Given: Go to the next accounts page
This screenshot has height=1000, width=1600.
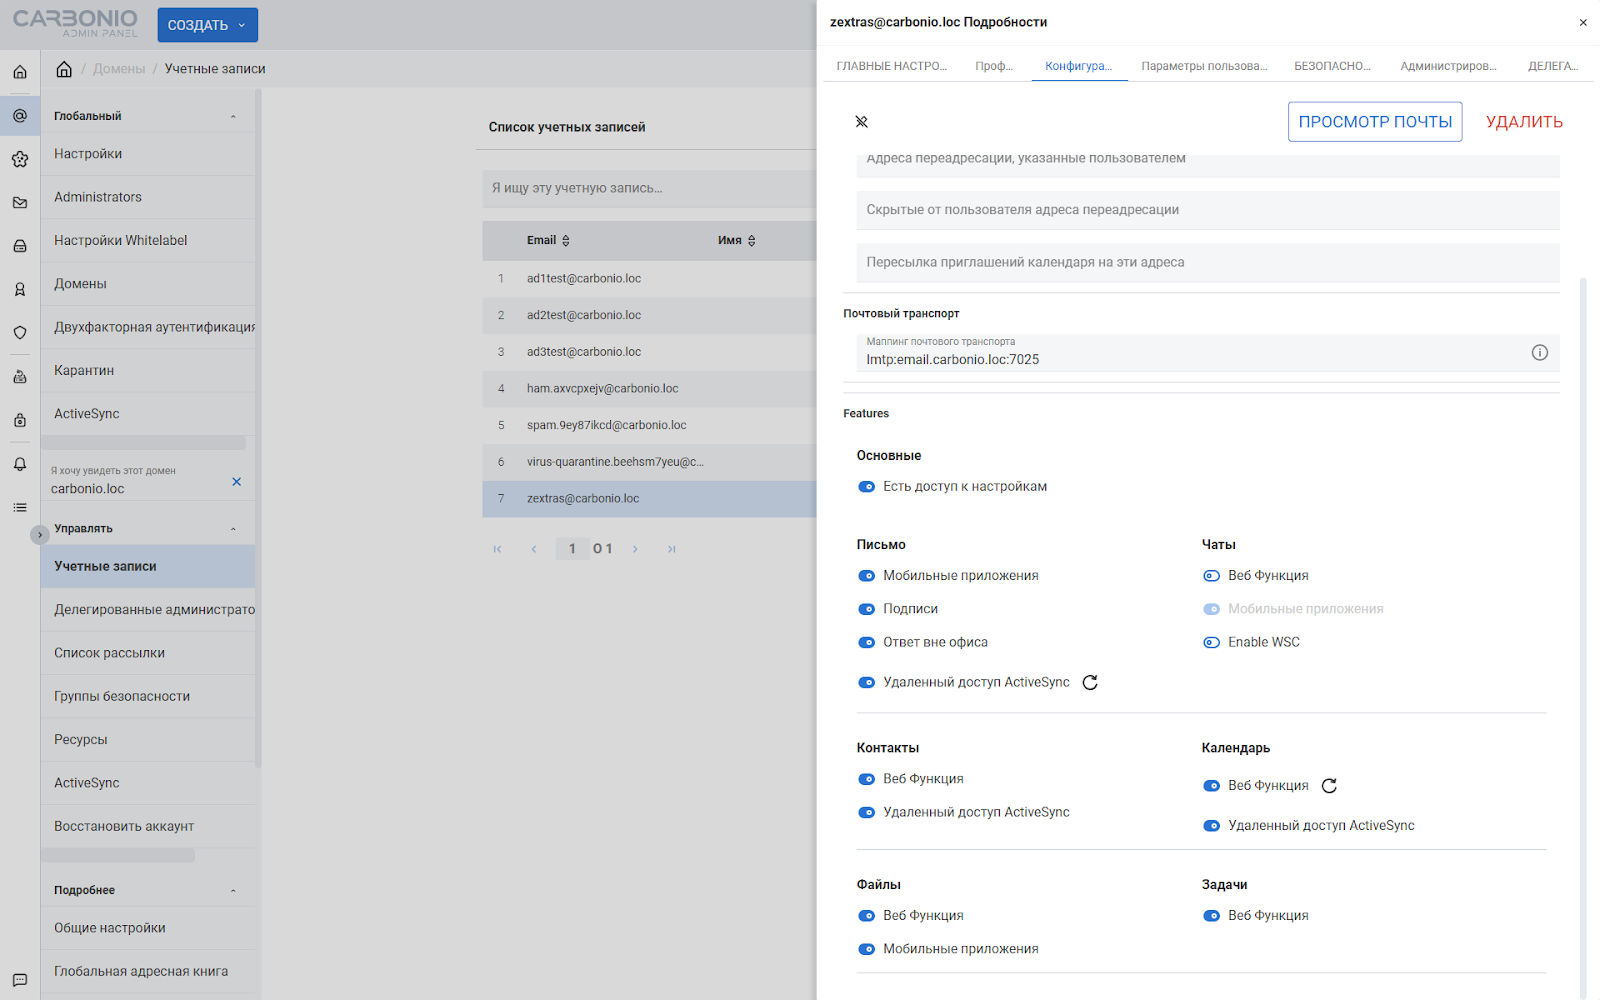Looking at the screenshot, I should tap(635, 549).
